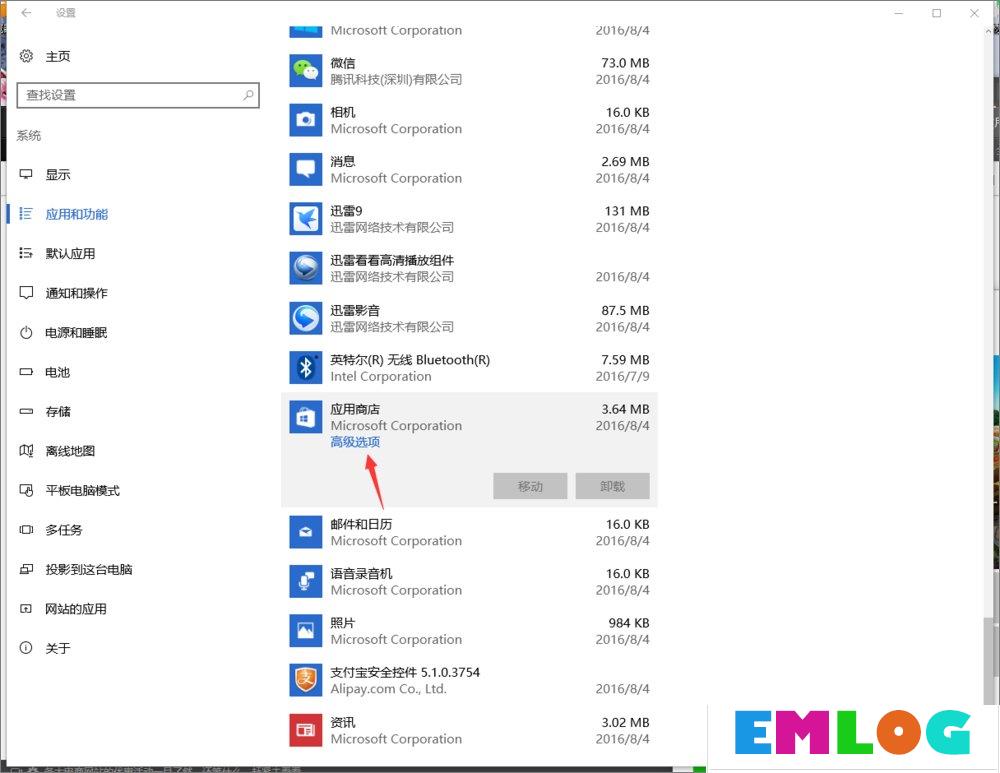Image resolution: width=1000 pixels, height=773 pixels.
Task: Click Intel Corporation publisher text
Action: (381, 376)
